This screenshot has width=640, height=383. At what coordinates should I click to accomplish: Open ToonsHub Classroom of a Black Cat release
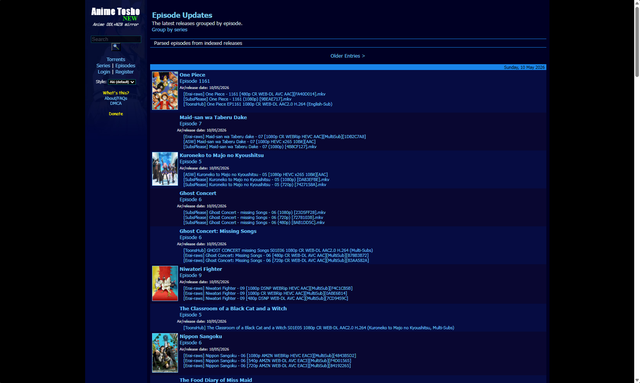[319, 328]
